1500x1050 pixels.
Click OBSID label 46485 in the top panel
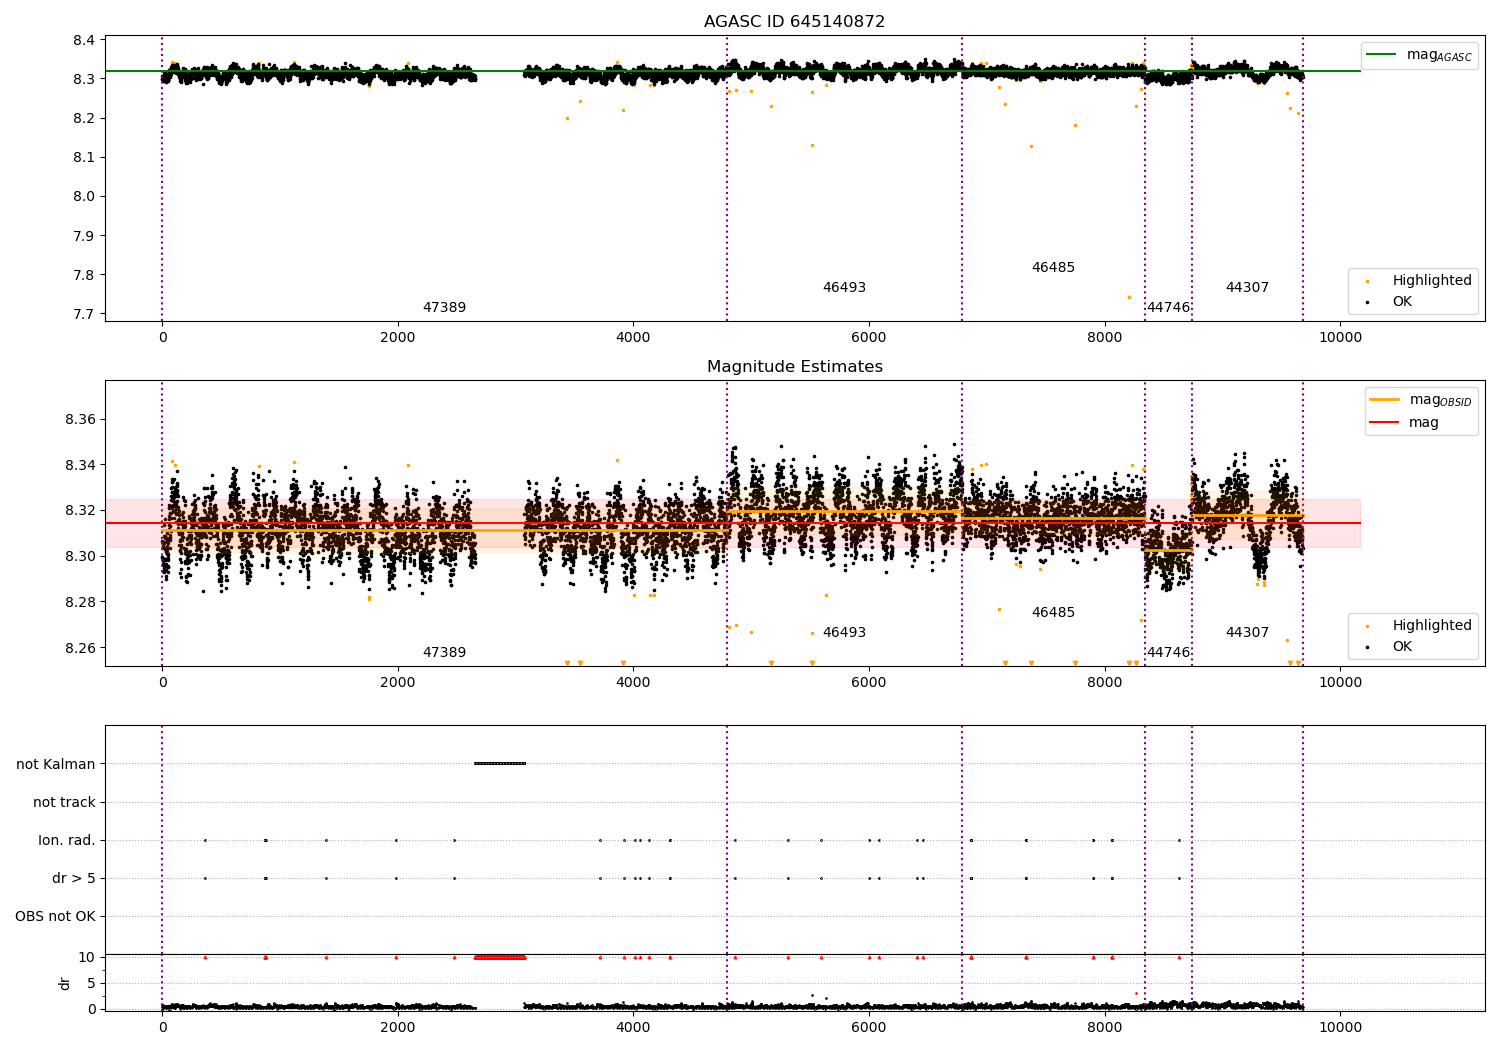pyautogui.click(x=1053, y=267)
